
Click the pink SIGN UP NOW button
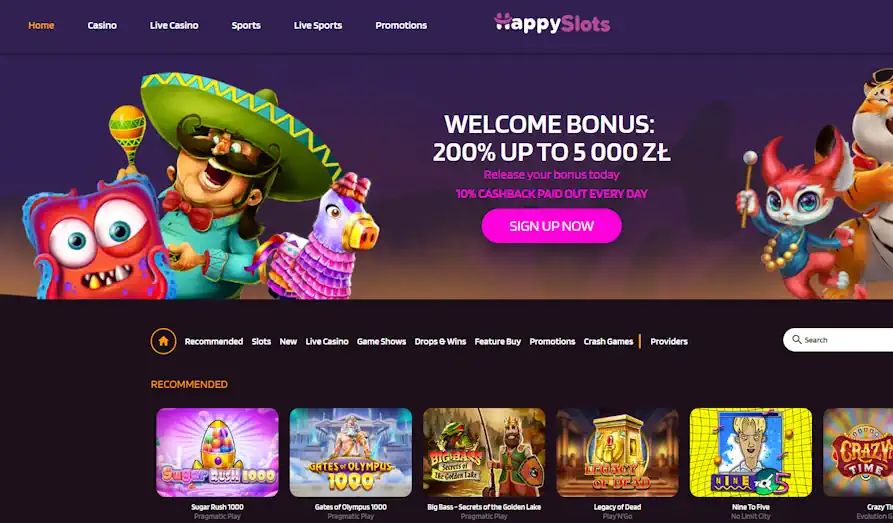click(551, 226)
